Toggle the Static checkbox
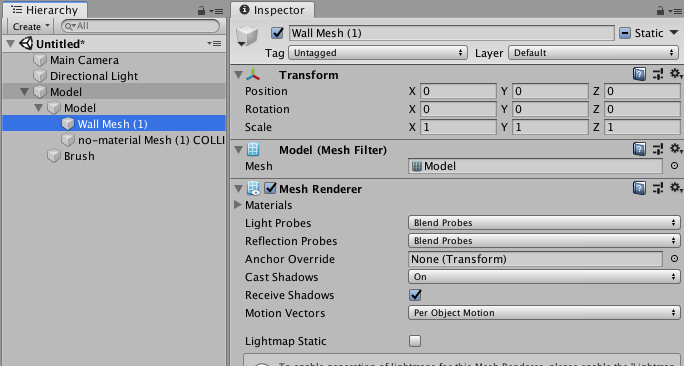Screen dimensions: 684x366 pos(625,33)
